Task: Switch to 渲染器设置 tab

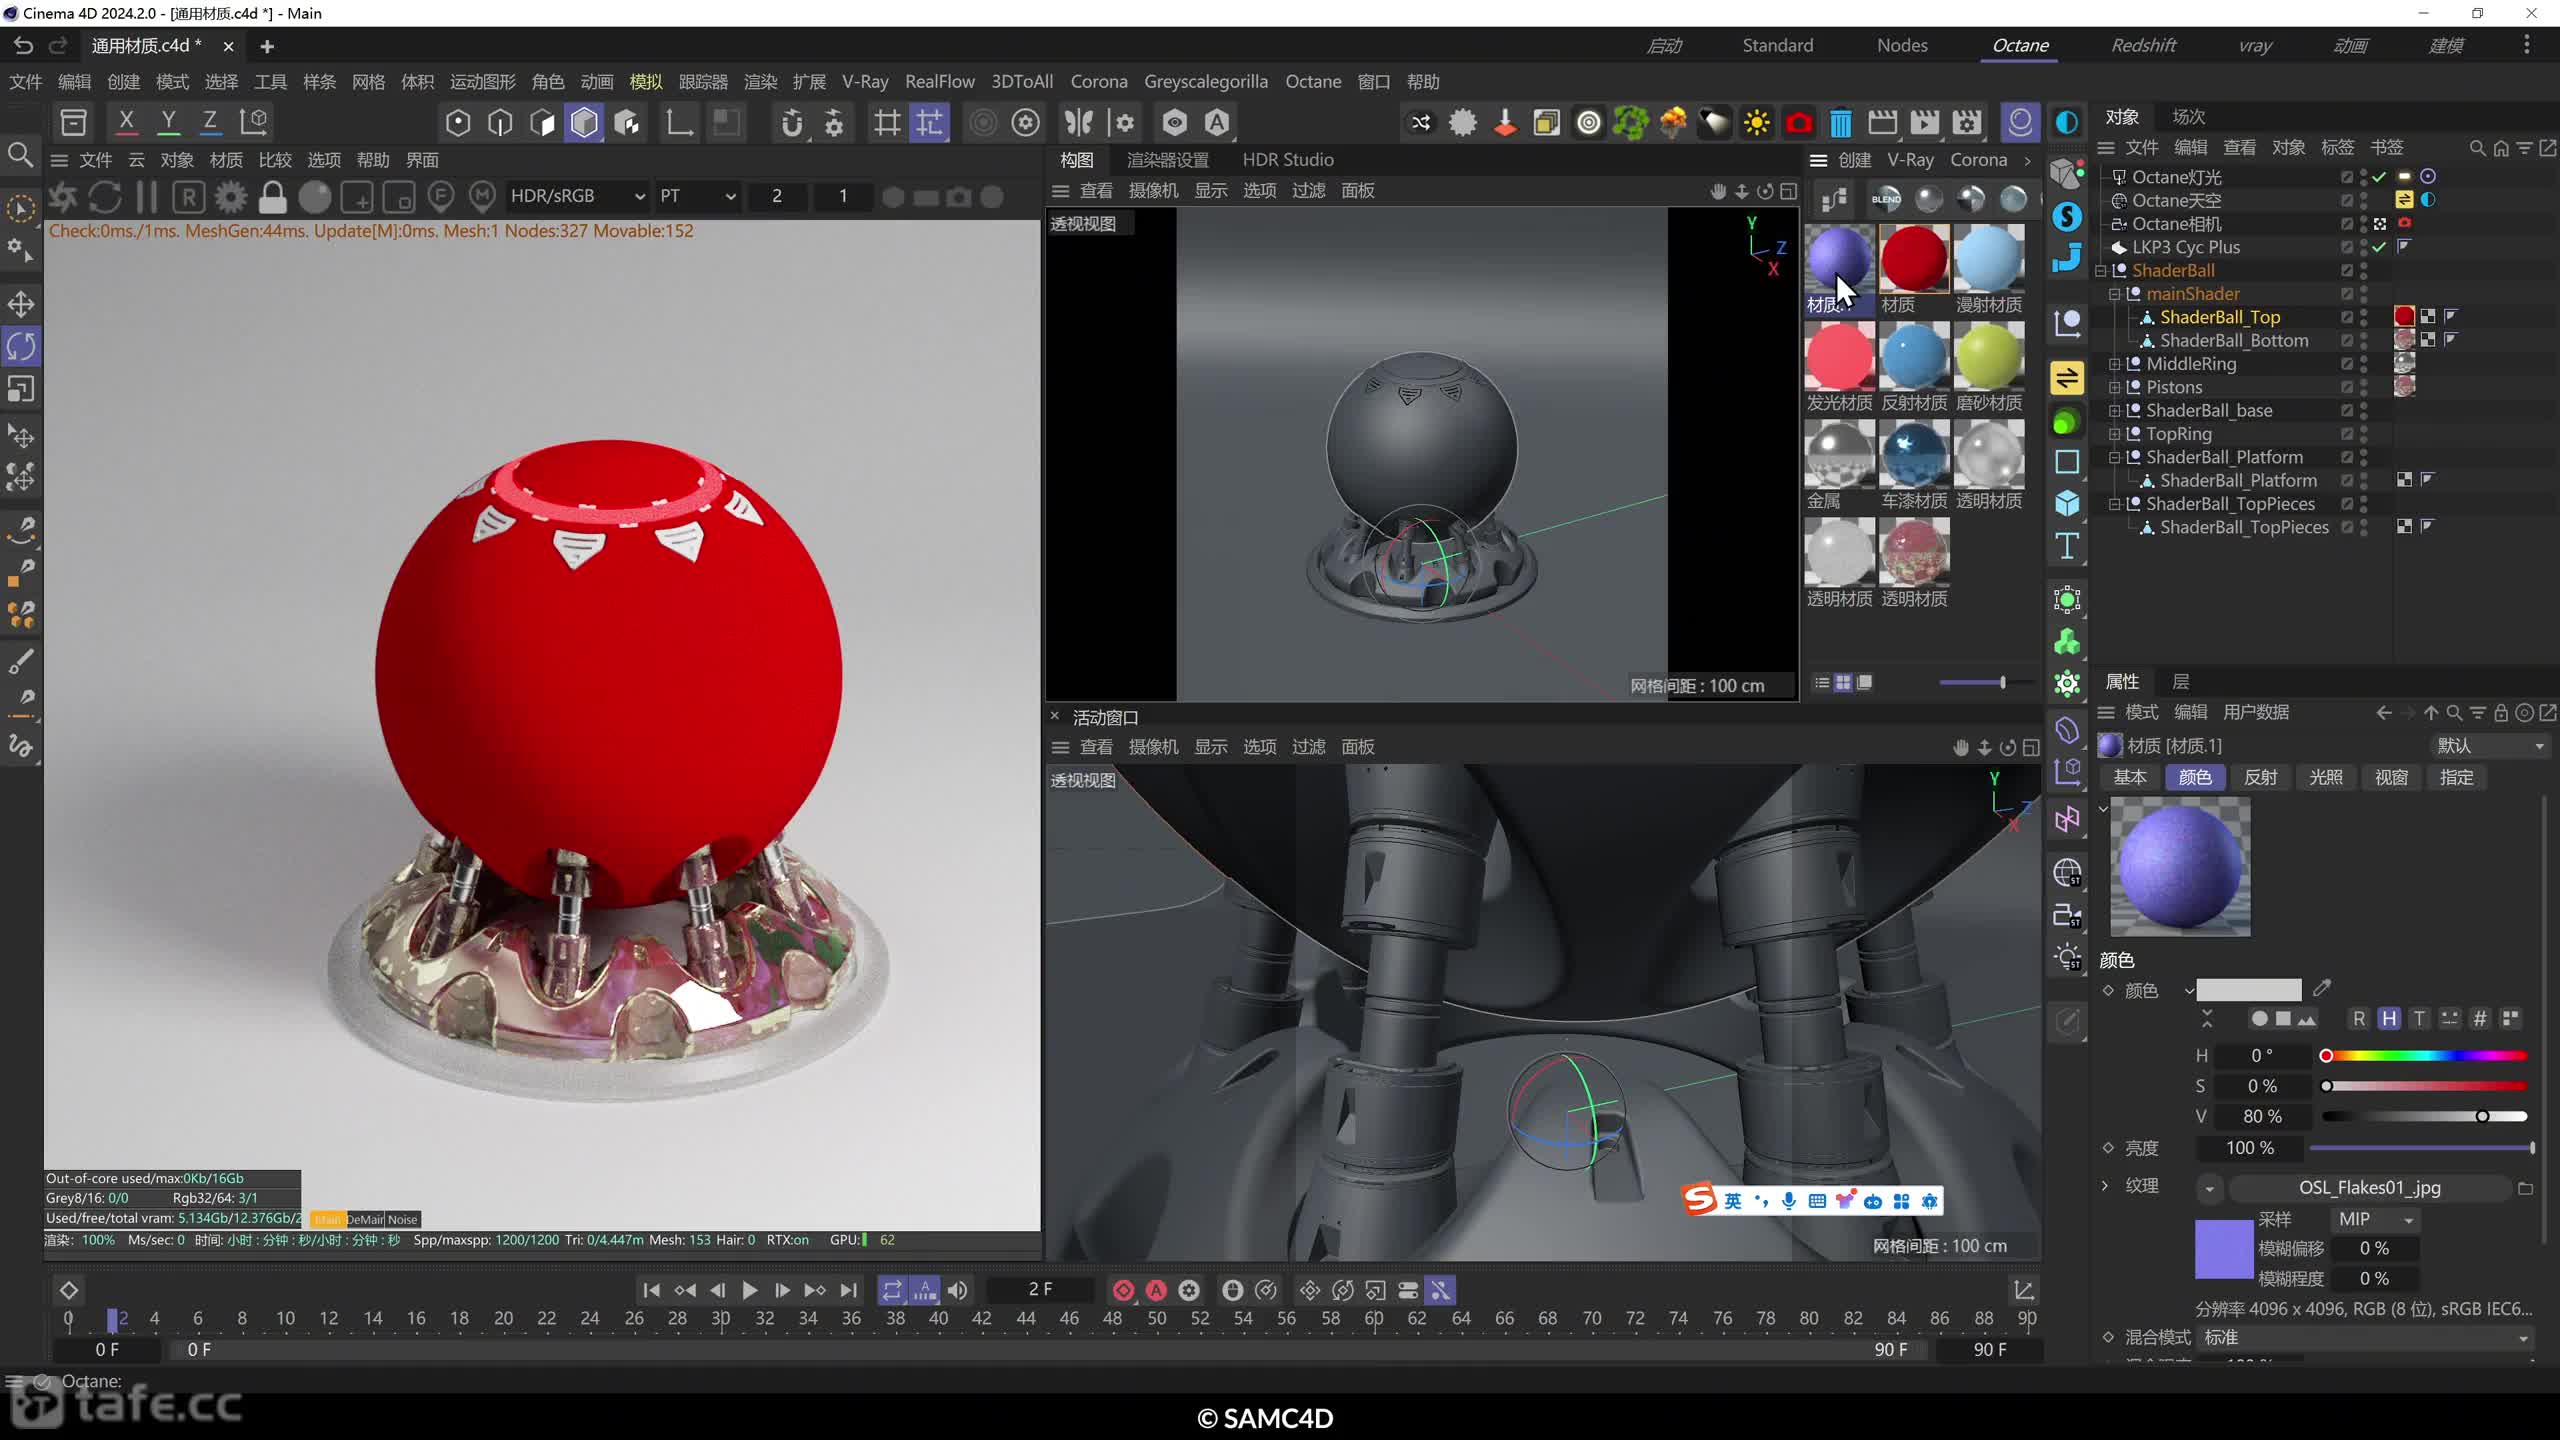Action: (1167, 160)
